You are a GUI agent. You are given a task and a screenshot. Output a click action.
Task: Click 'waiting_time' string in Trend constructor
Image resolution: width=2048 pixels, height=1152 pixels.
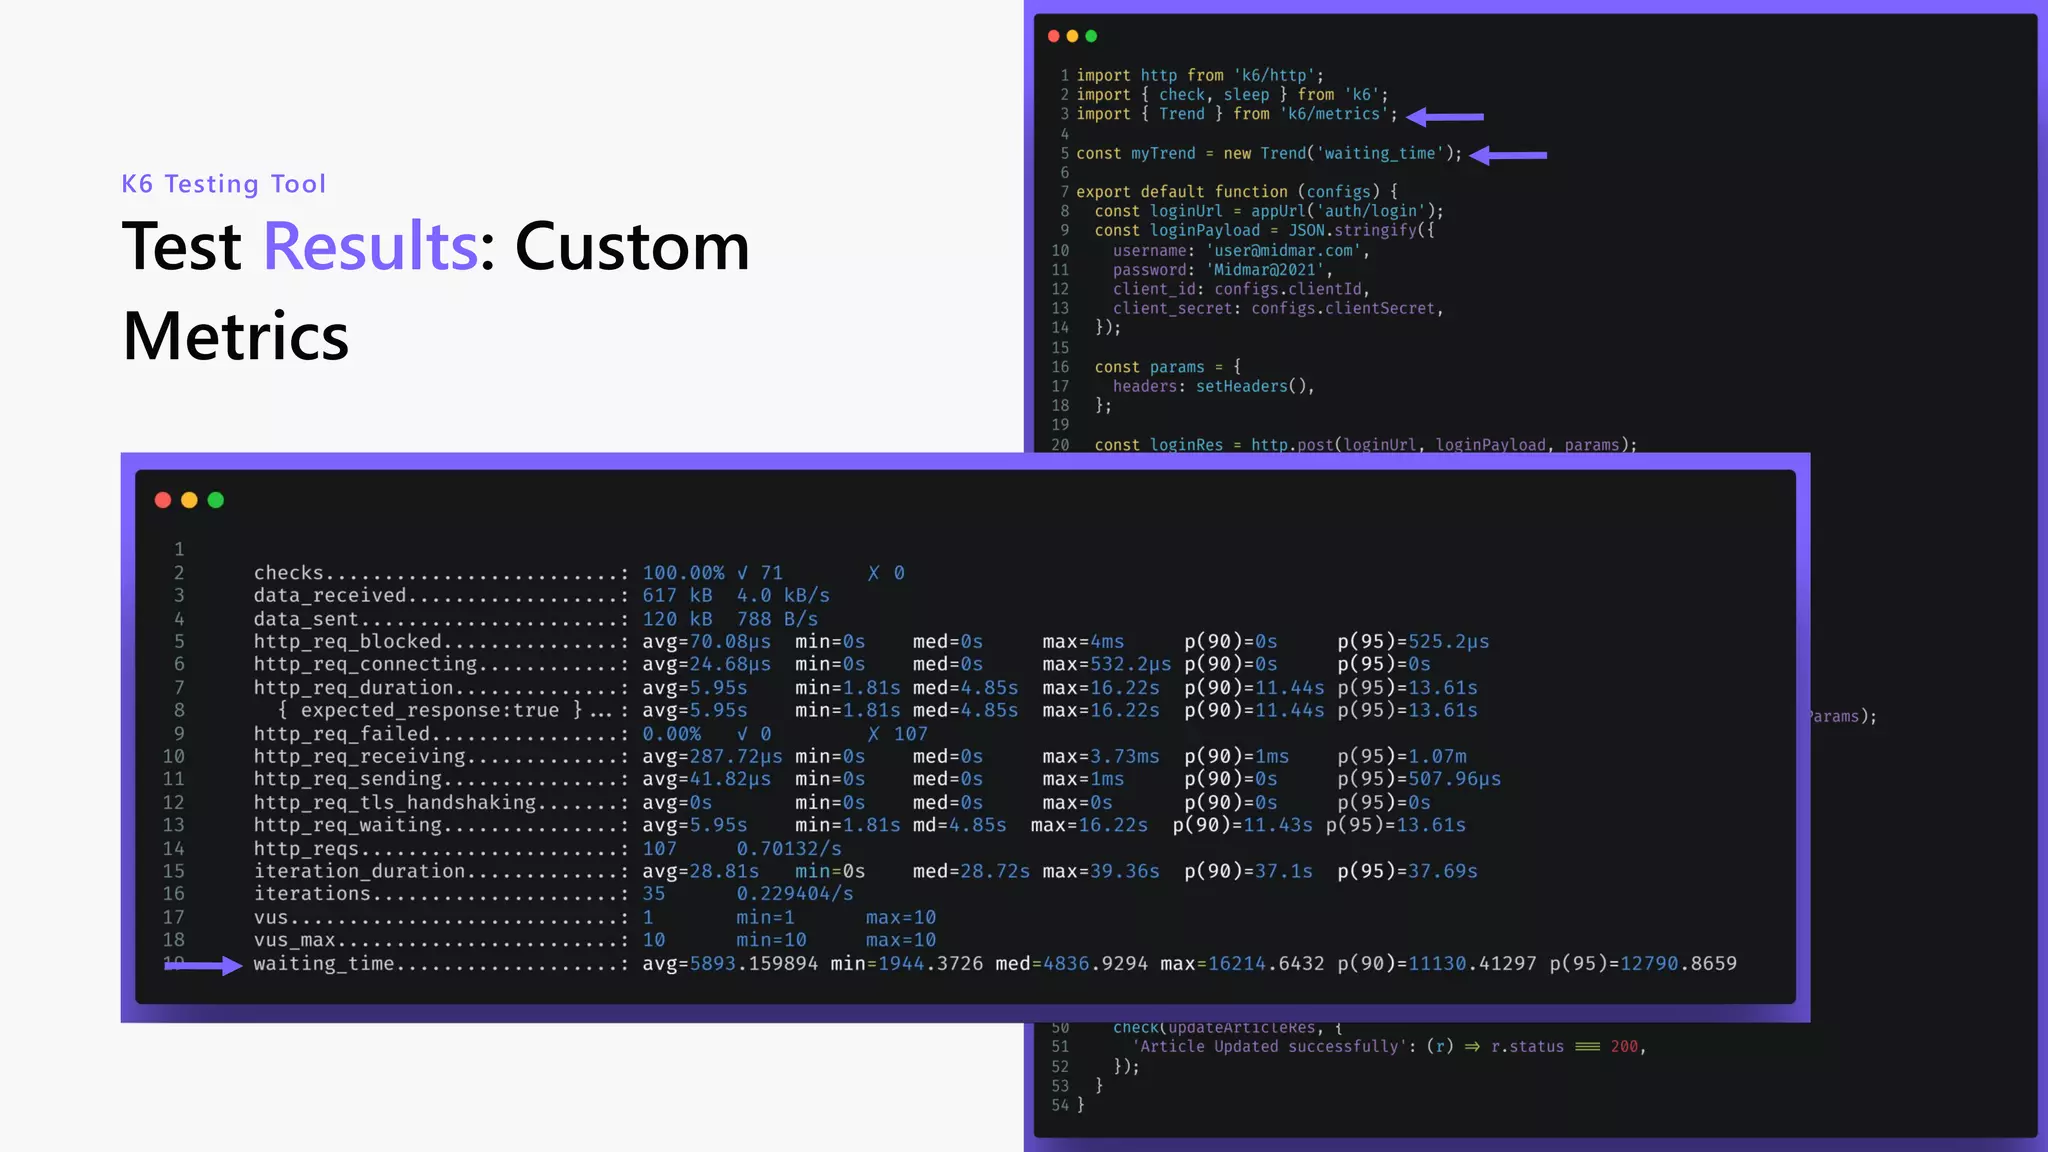pyautogui.click(x=1380, y=154)
